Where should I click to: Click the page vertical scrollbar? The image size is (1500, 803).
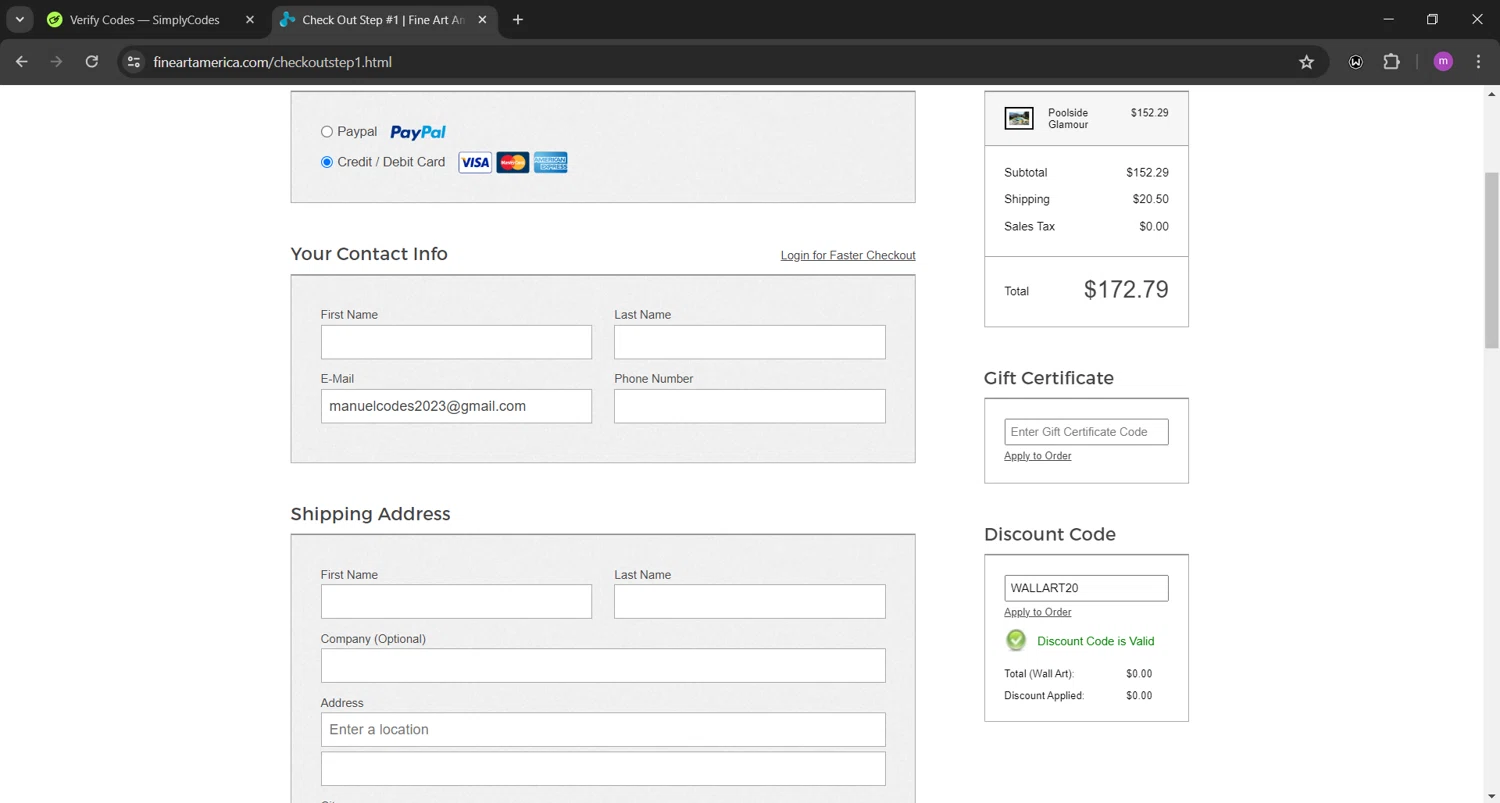pyautogui.click(x=1491, y=260)
